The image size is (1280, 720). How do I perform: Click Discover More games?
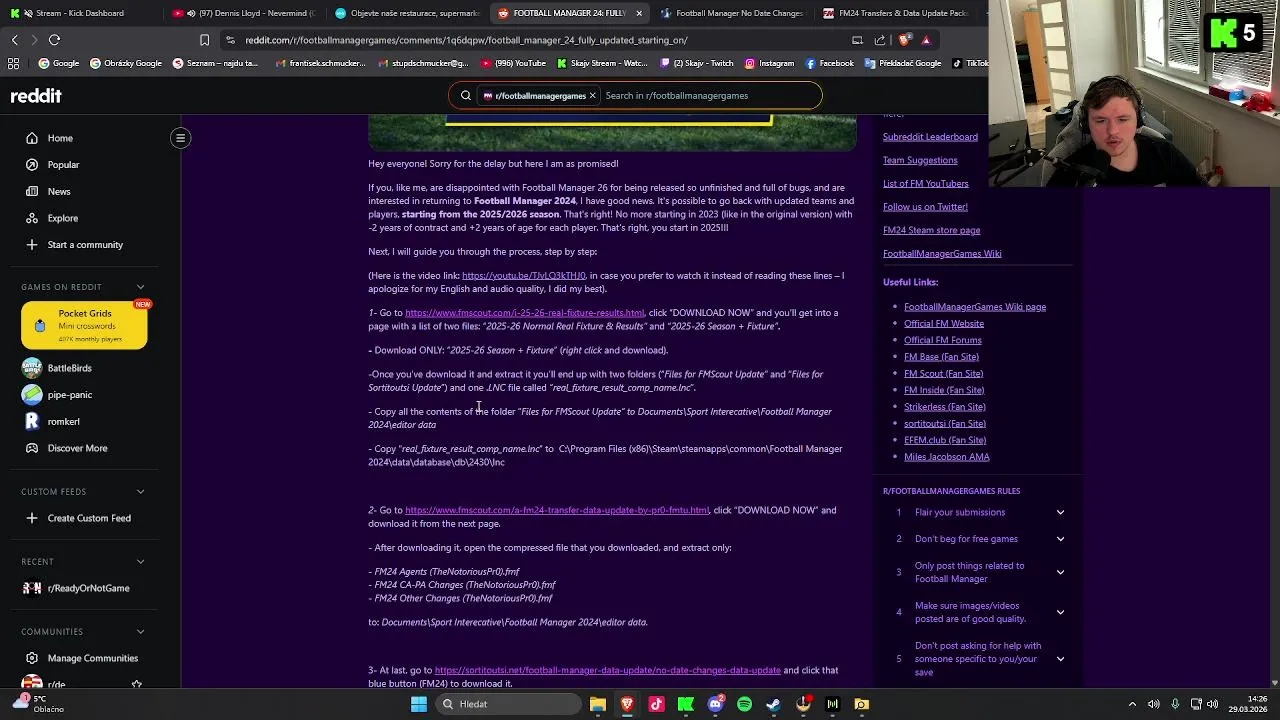77,448
